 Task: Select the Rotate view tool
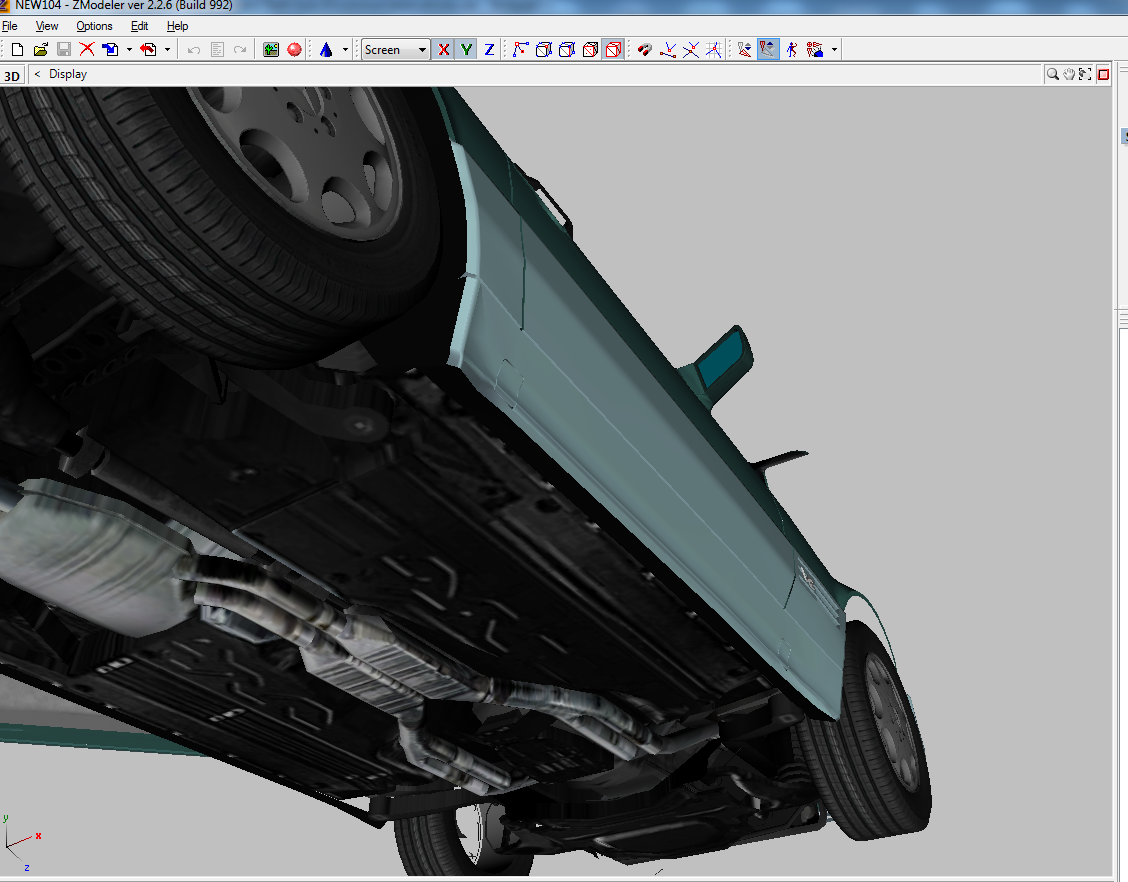(1085, 73)
